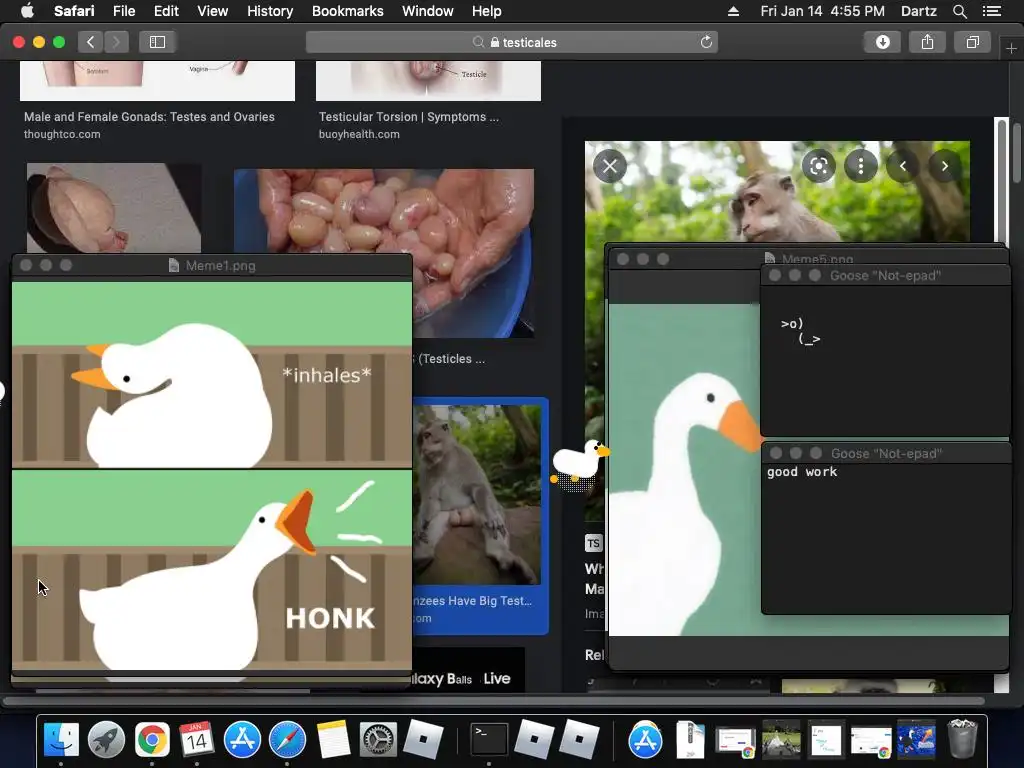Click the Meme1.png window title bar
Viewport: 1024px width, 768px height.
click(x=212, y=265)
